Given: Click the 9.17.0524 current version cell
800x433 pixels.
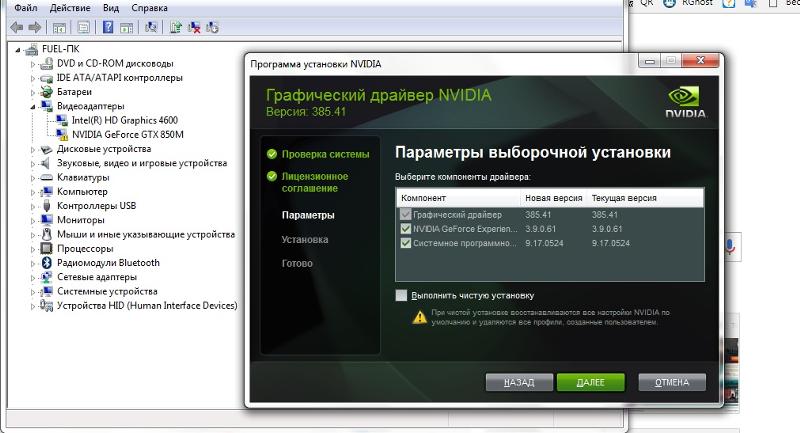Looking at the screenshot, I should [611, 243].
